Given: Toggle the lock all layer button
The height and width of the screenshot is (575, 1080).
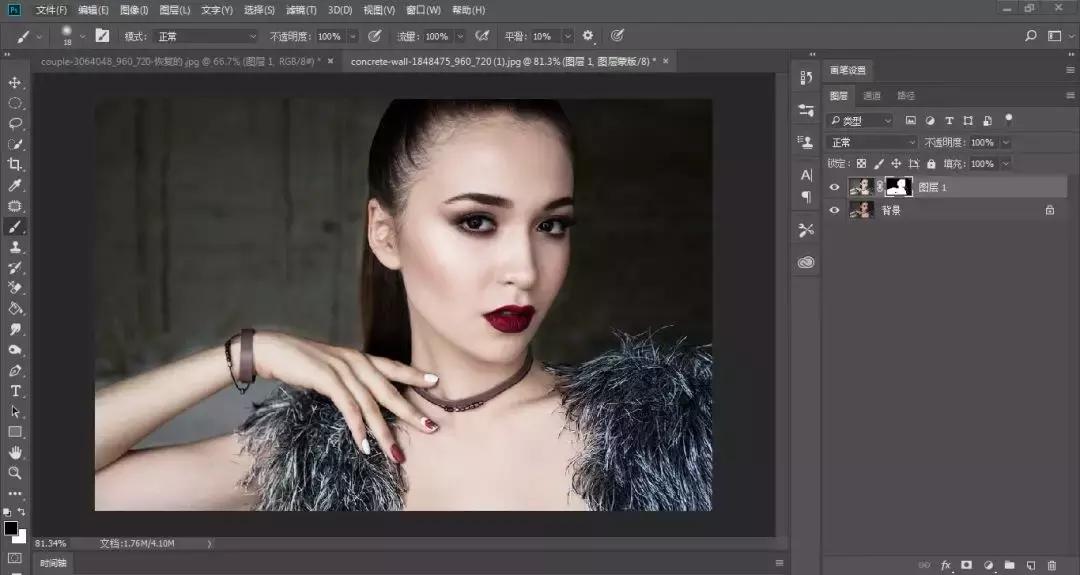Looking at the screenshot, I should 931,164.
